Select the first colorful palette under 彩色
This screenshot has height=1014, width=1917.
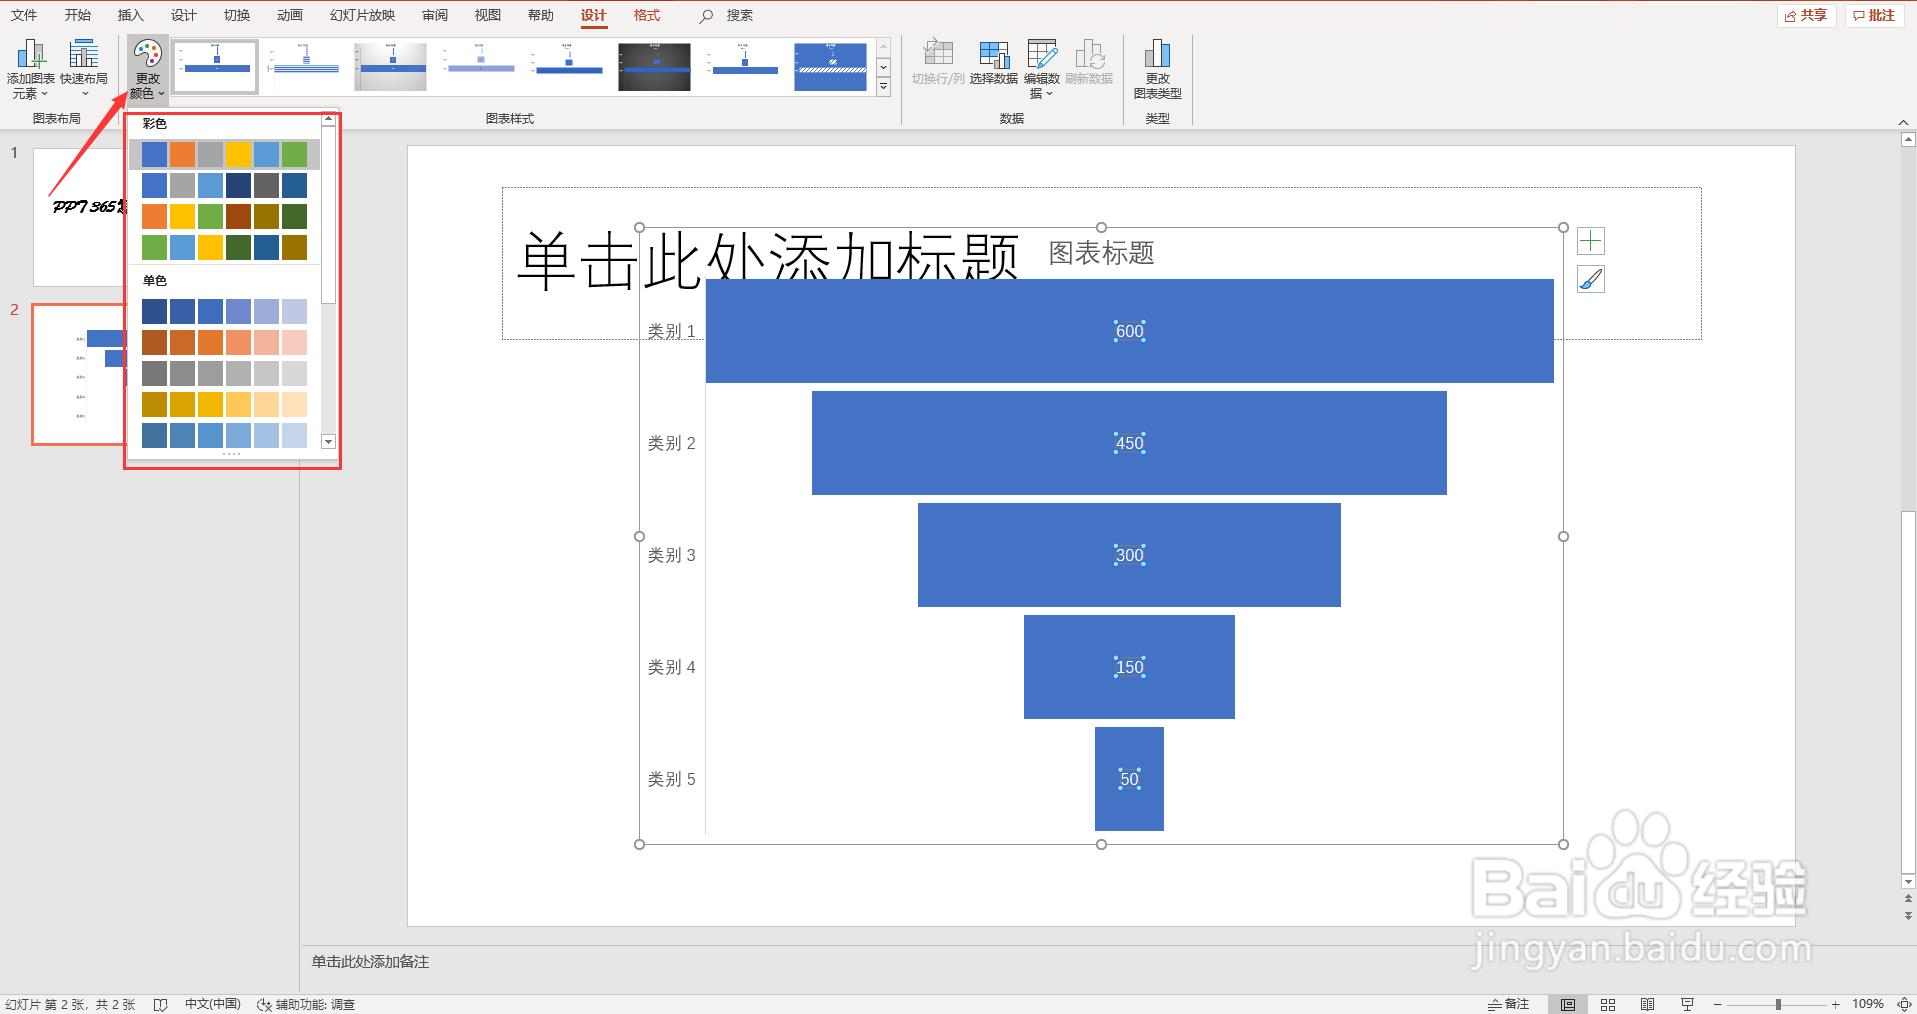[224, 153]
